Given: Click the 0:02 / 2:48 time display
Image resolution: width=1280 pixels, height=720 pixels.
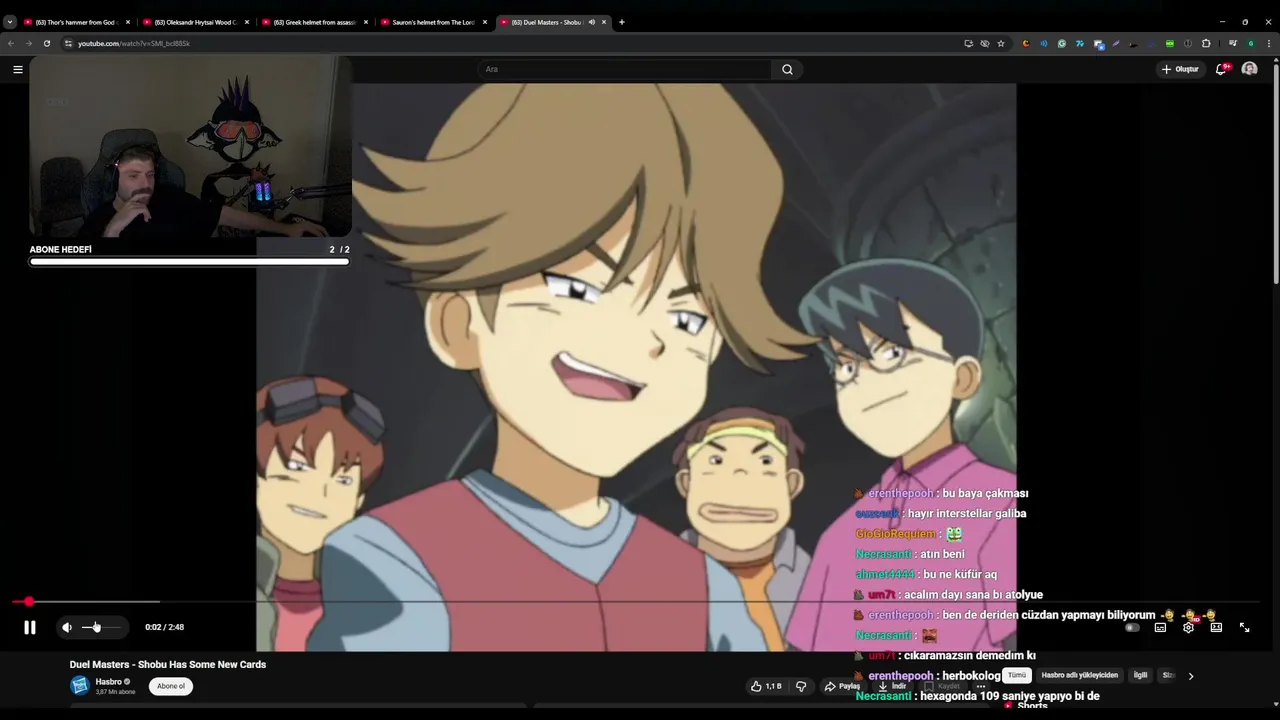Looking at the screenshot, I should pos(164,627).
